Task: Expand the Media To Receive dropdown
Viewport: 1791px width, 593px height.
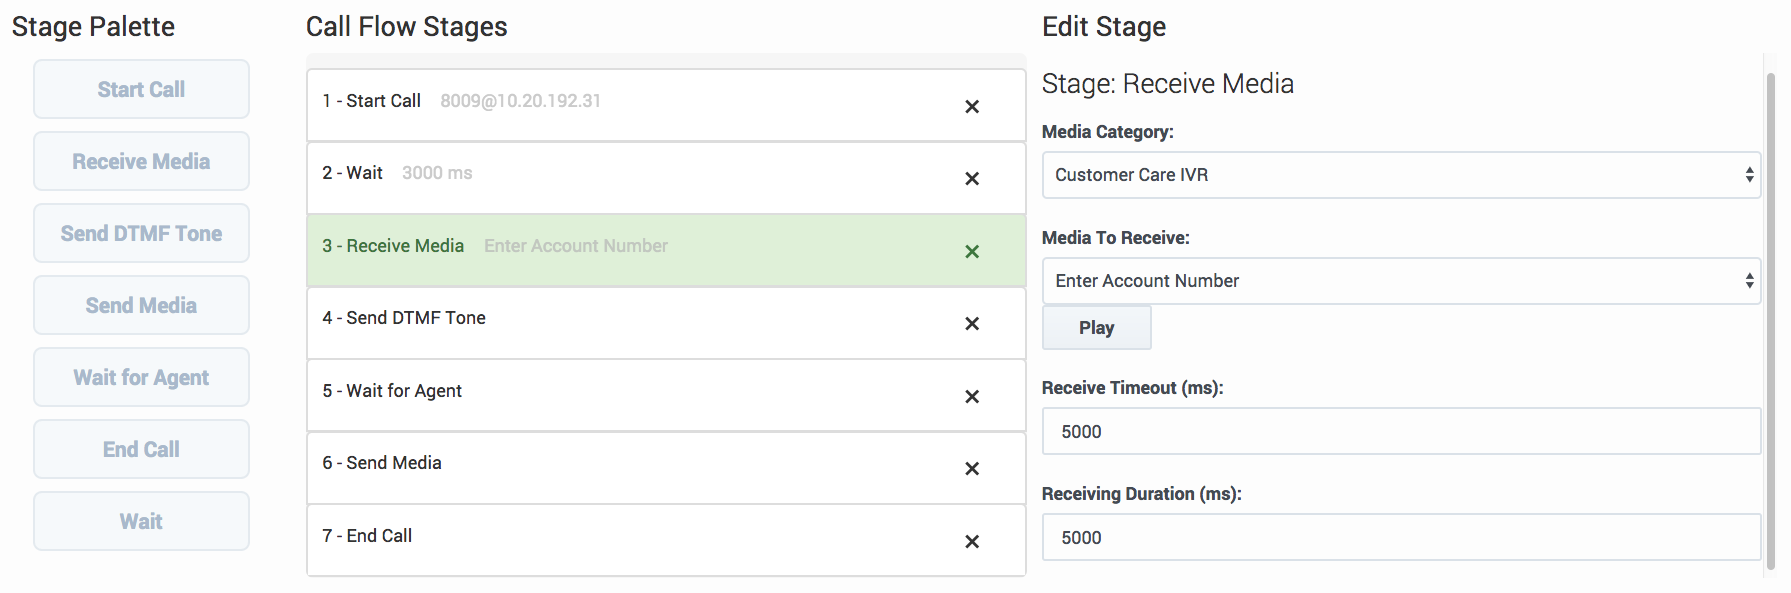Action: click(1400, 281)
